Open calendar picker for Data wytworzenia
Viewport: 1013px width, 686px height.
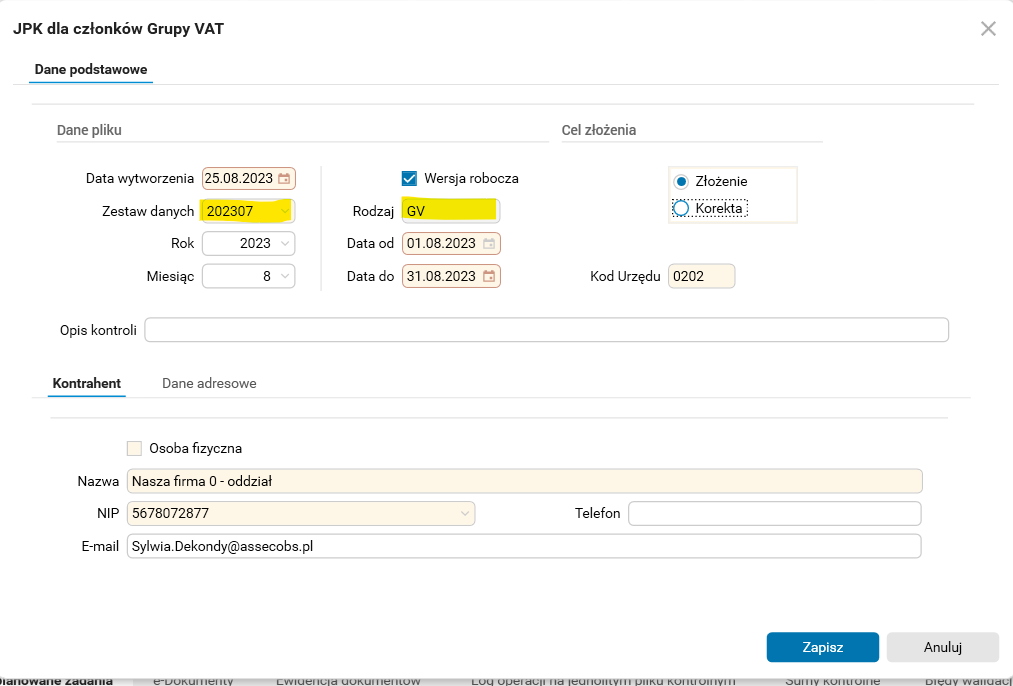[x=285, y=179]
